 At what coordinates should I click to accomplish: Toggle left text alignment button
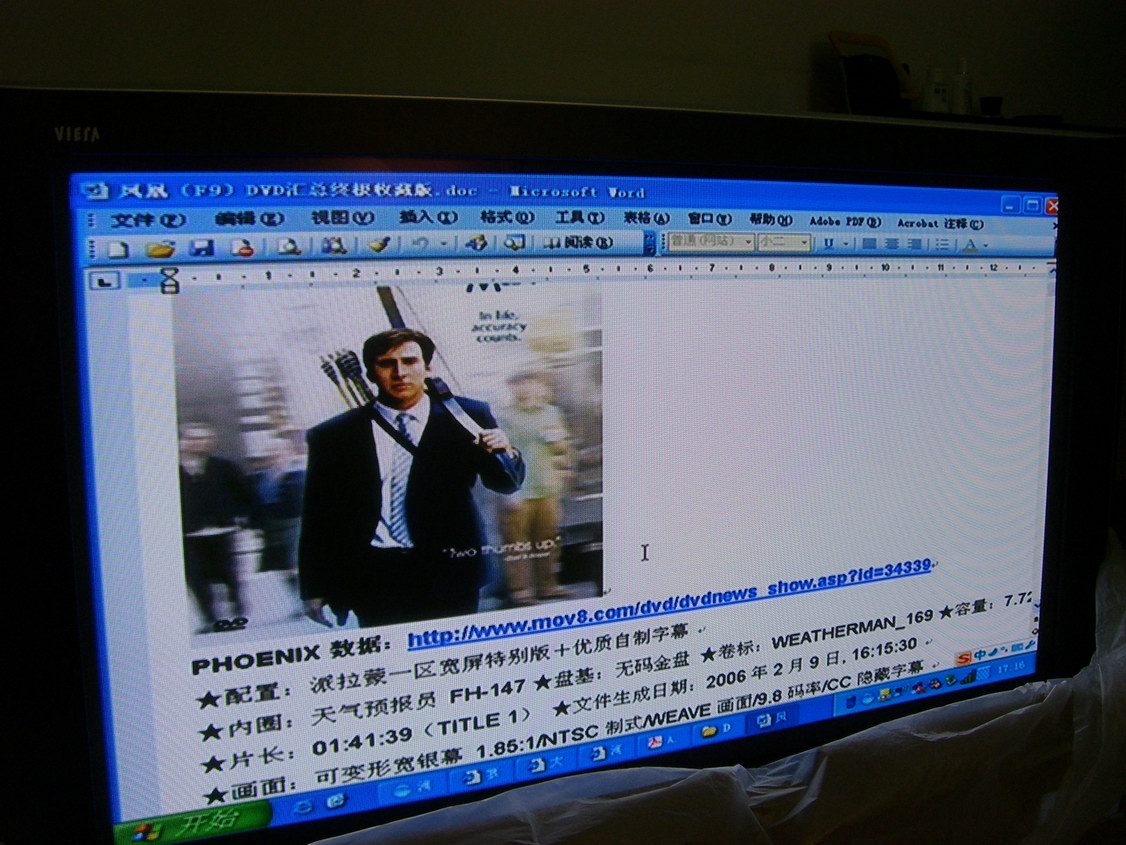click(868, 243)
